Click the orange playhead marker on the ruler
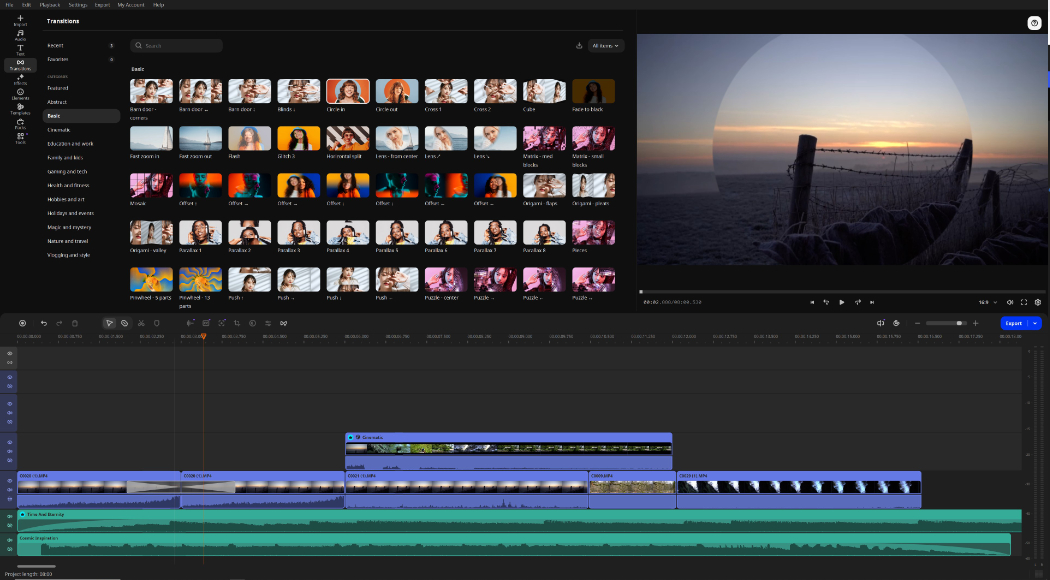Image resolution: width=1050 pixels, height=580 pixels. (204, 336)
